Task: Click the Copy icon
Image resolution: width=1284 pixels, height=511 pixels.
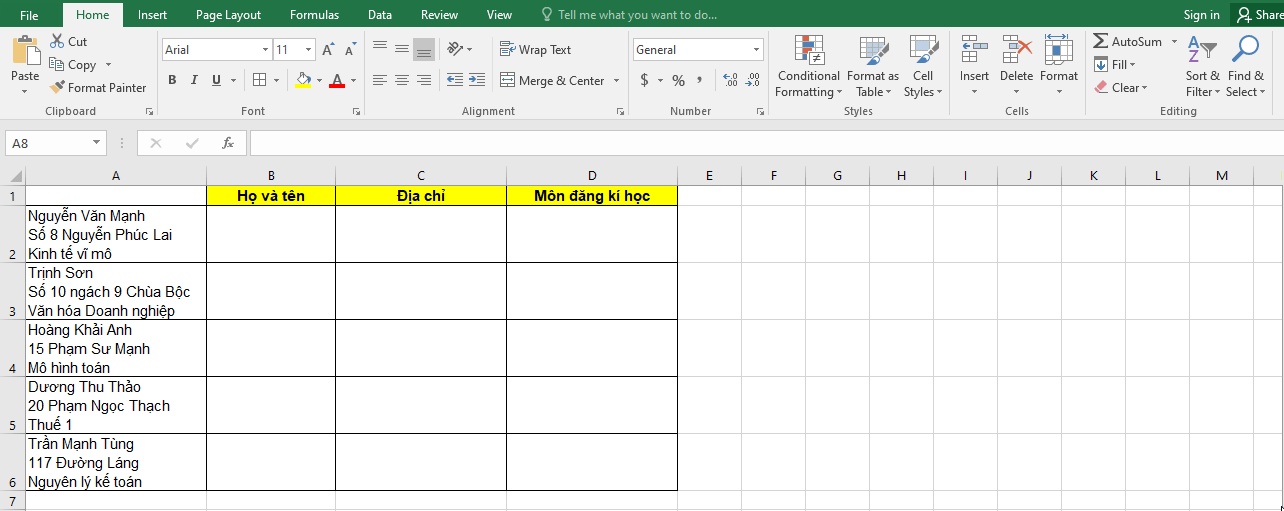Action: pyautogui.click(x=57, y=64)
